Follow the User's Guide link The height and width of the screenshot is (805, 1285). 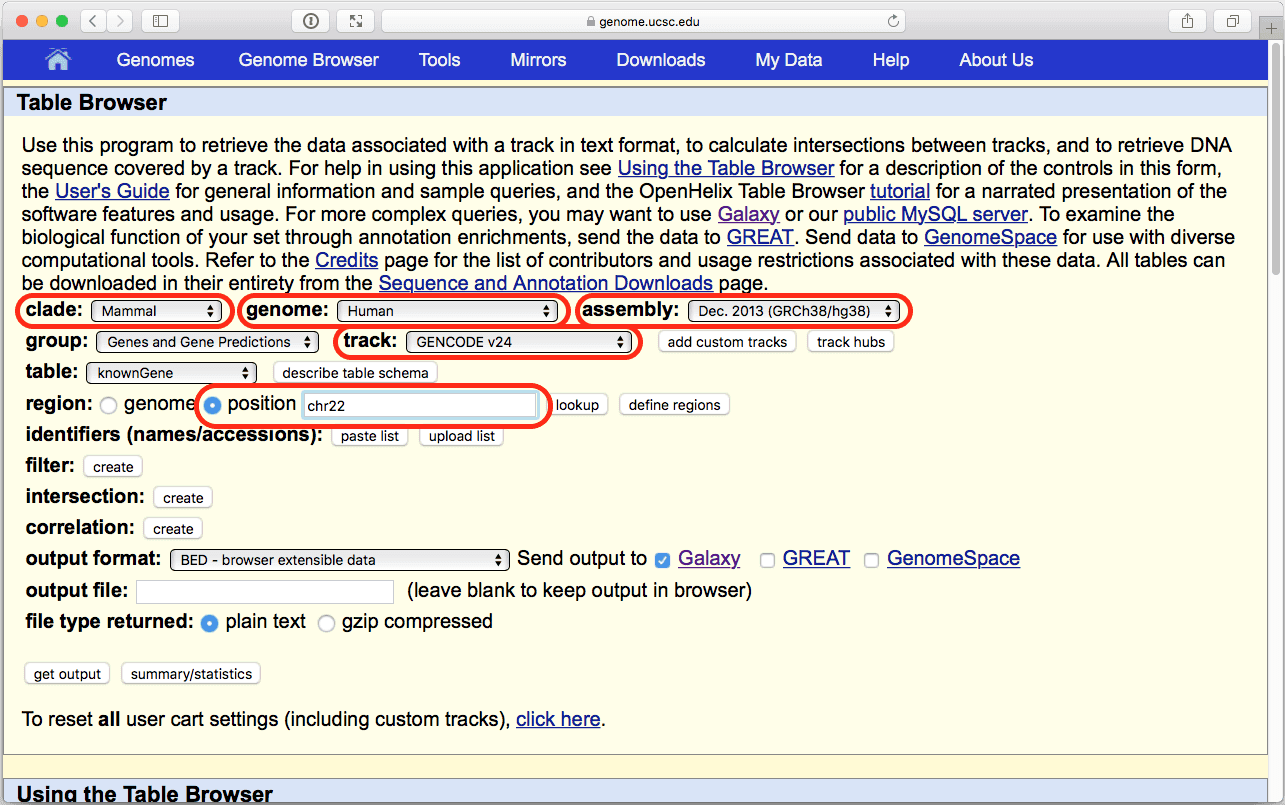[x=111, y=191]
